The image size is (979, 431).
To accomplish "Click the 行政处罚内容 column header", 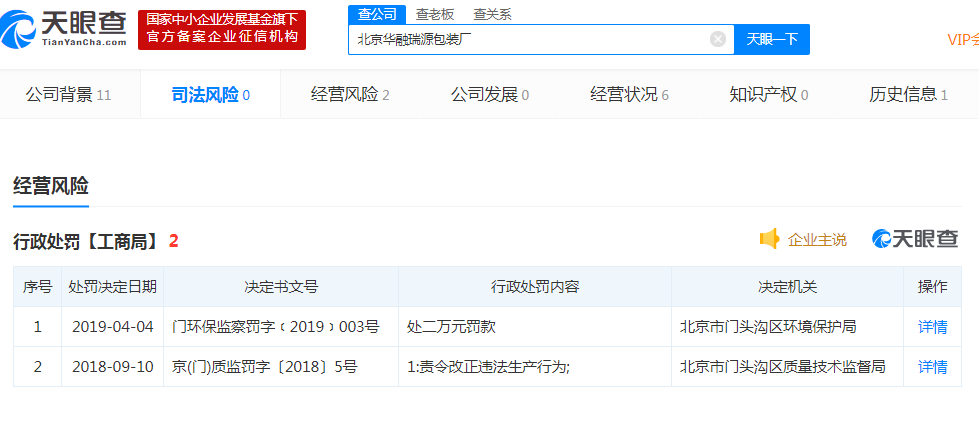I will coord(535,287).
